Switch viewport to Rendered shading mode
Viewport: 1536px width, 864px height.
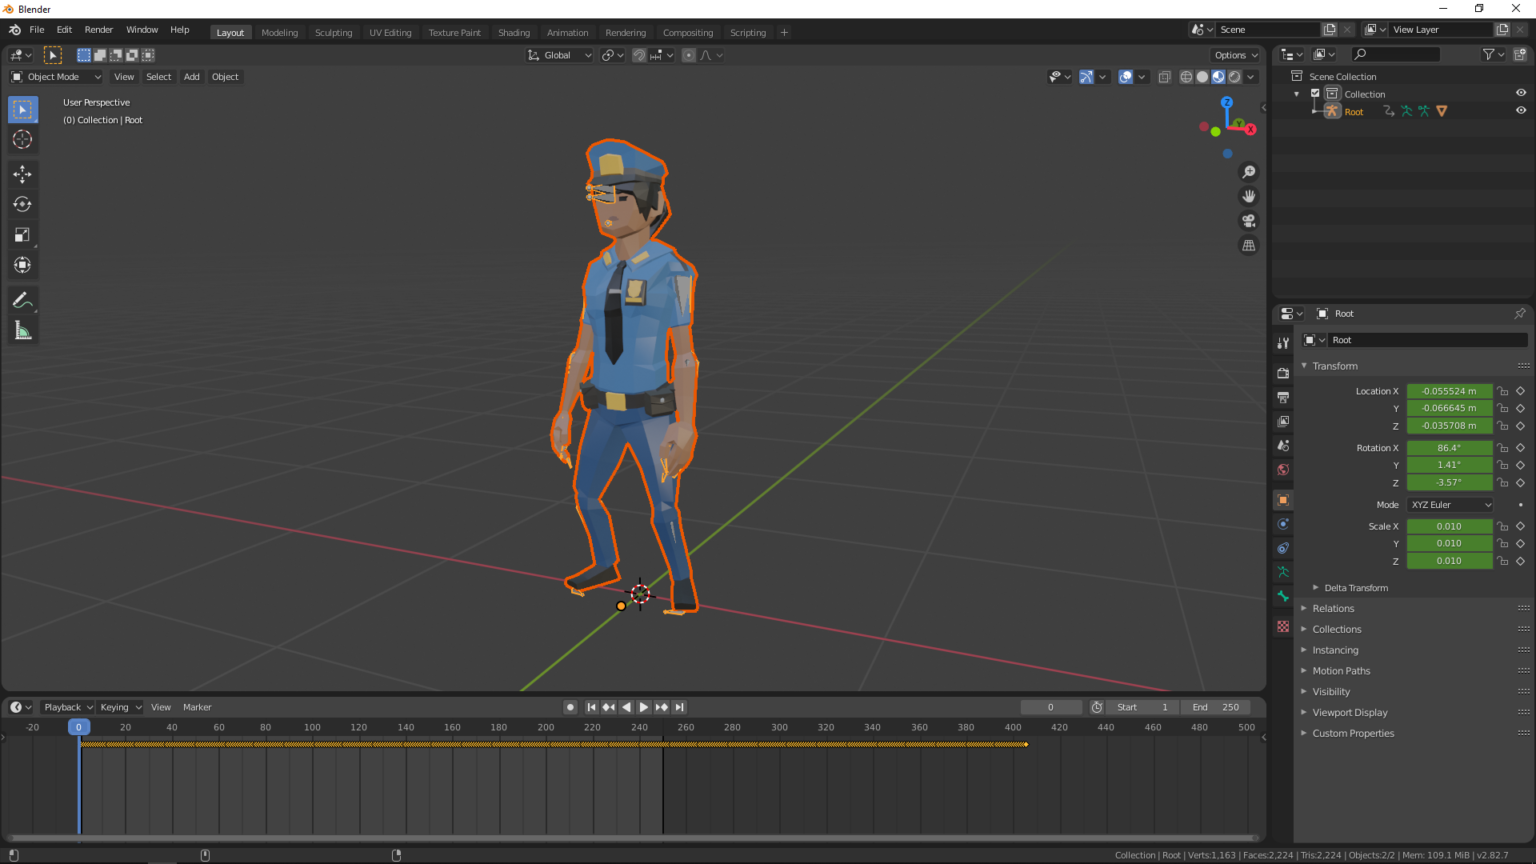click(x=1234, y=76)
